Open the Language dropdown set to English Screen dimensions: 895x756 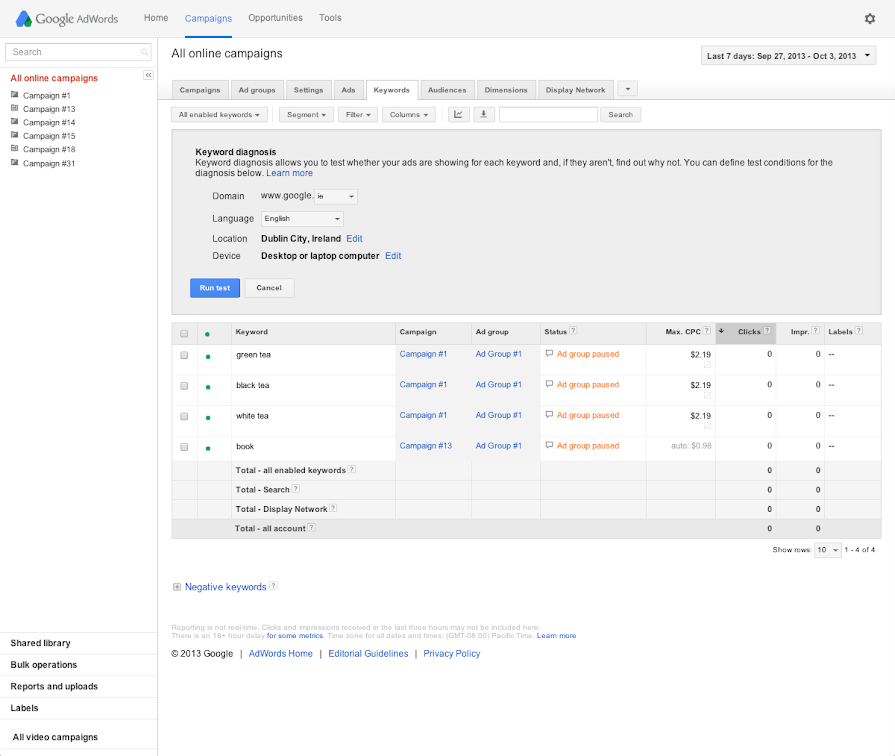pyautogui.click(x=302, y=218)
